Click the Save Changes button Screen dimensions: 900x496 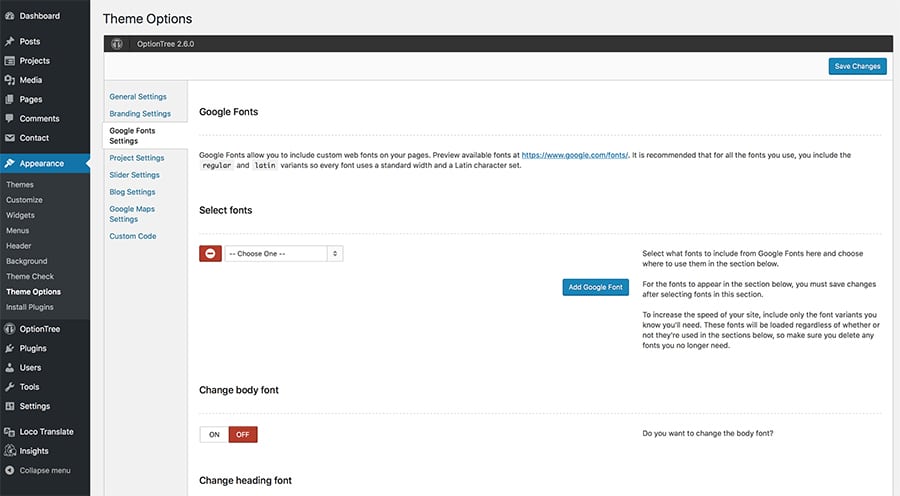point(858,66)
